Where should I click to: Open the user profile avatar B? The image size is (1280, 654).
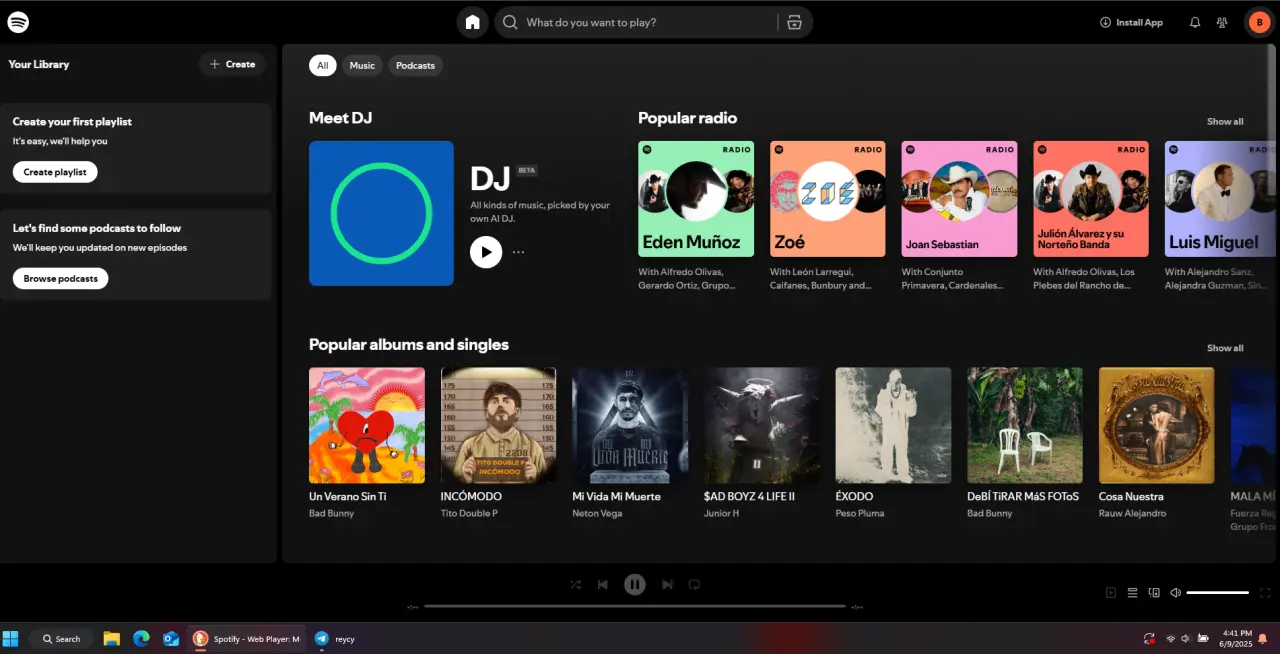[x=1258, y=22]
